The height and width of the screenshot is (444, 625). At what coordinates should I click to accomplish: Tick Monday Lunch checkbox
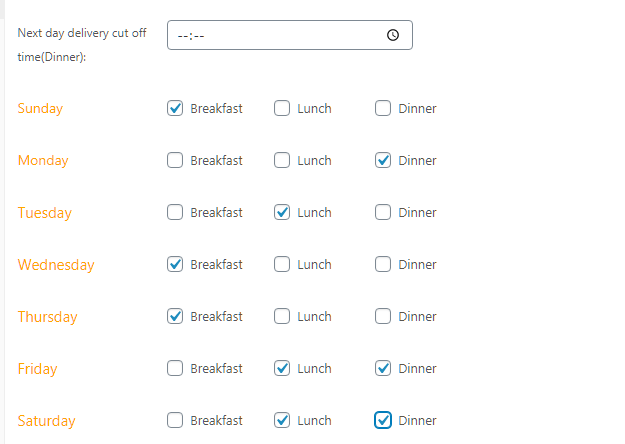tap(282, 160)
